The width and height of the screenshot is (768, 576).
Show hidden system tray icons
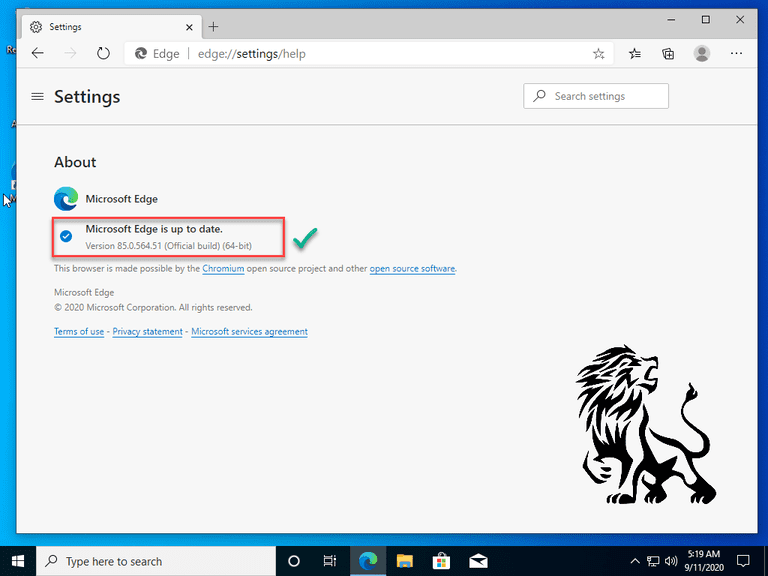point(635,561)
